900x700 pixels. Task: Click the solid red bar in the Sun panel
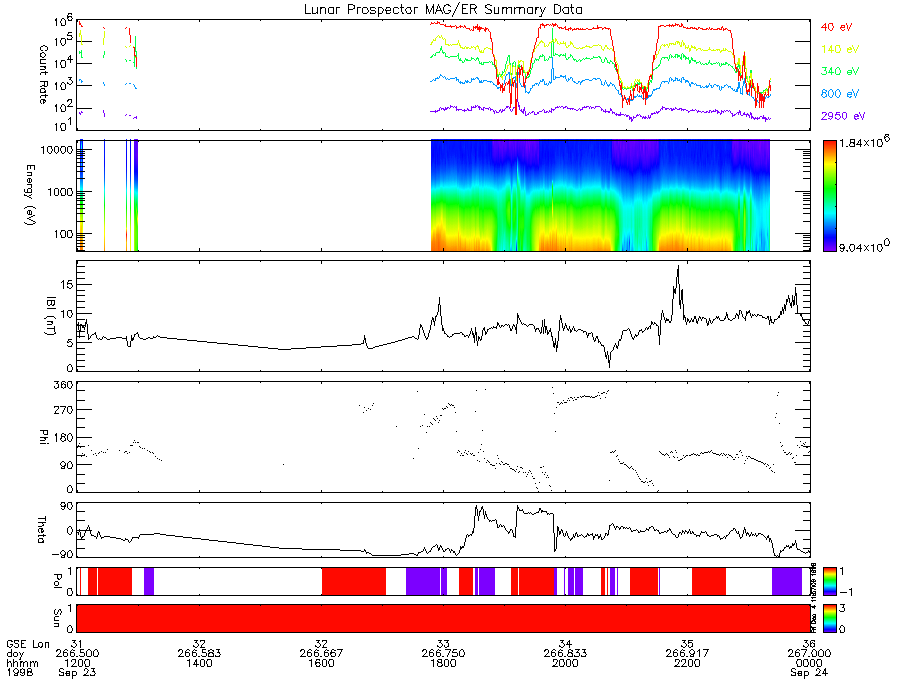coord(443,619)
